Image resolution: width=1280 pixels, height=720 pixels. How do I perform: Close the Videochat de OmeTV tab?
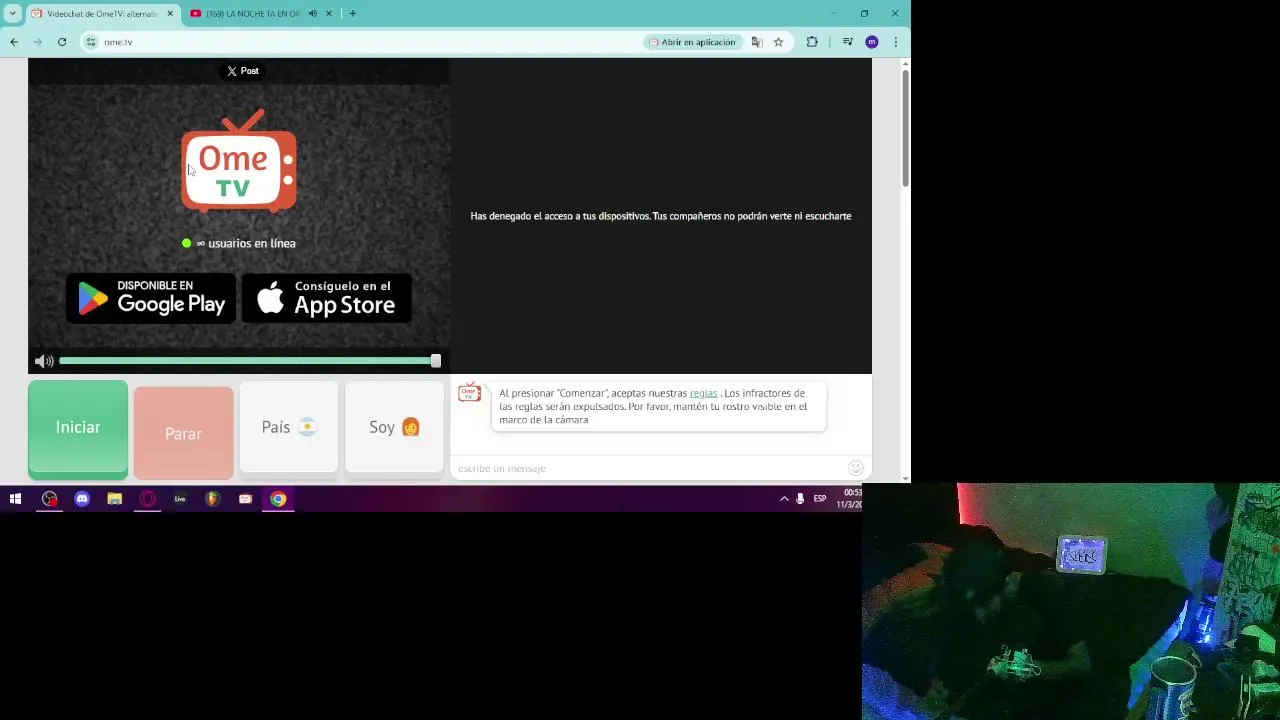point(170,14)
